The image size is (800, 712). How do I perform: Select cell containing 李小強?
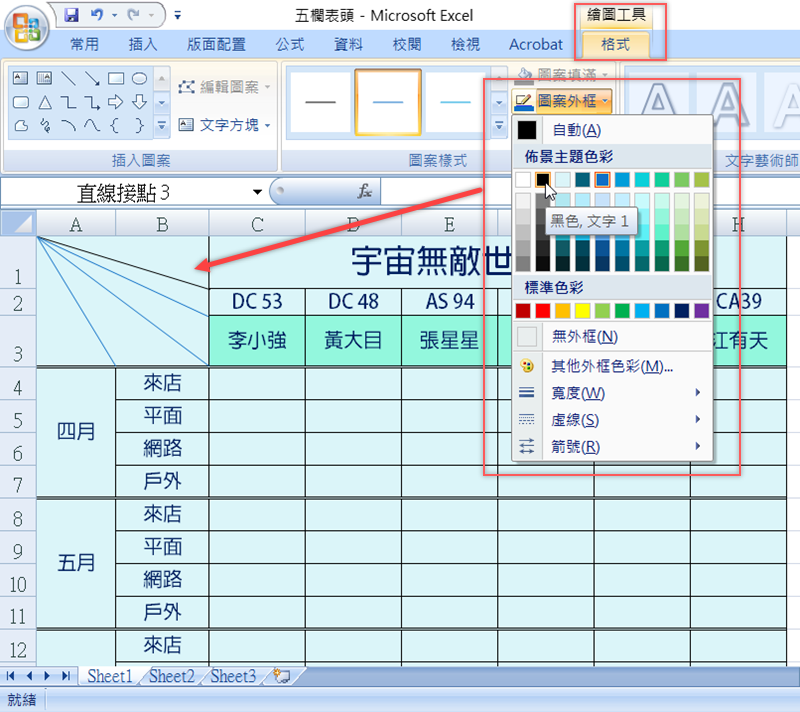(x=257, y=341)
